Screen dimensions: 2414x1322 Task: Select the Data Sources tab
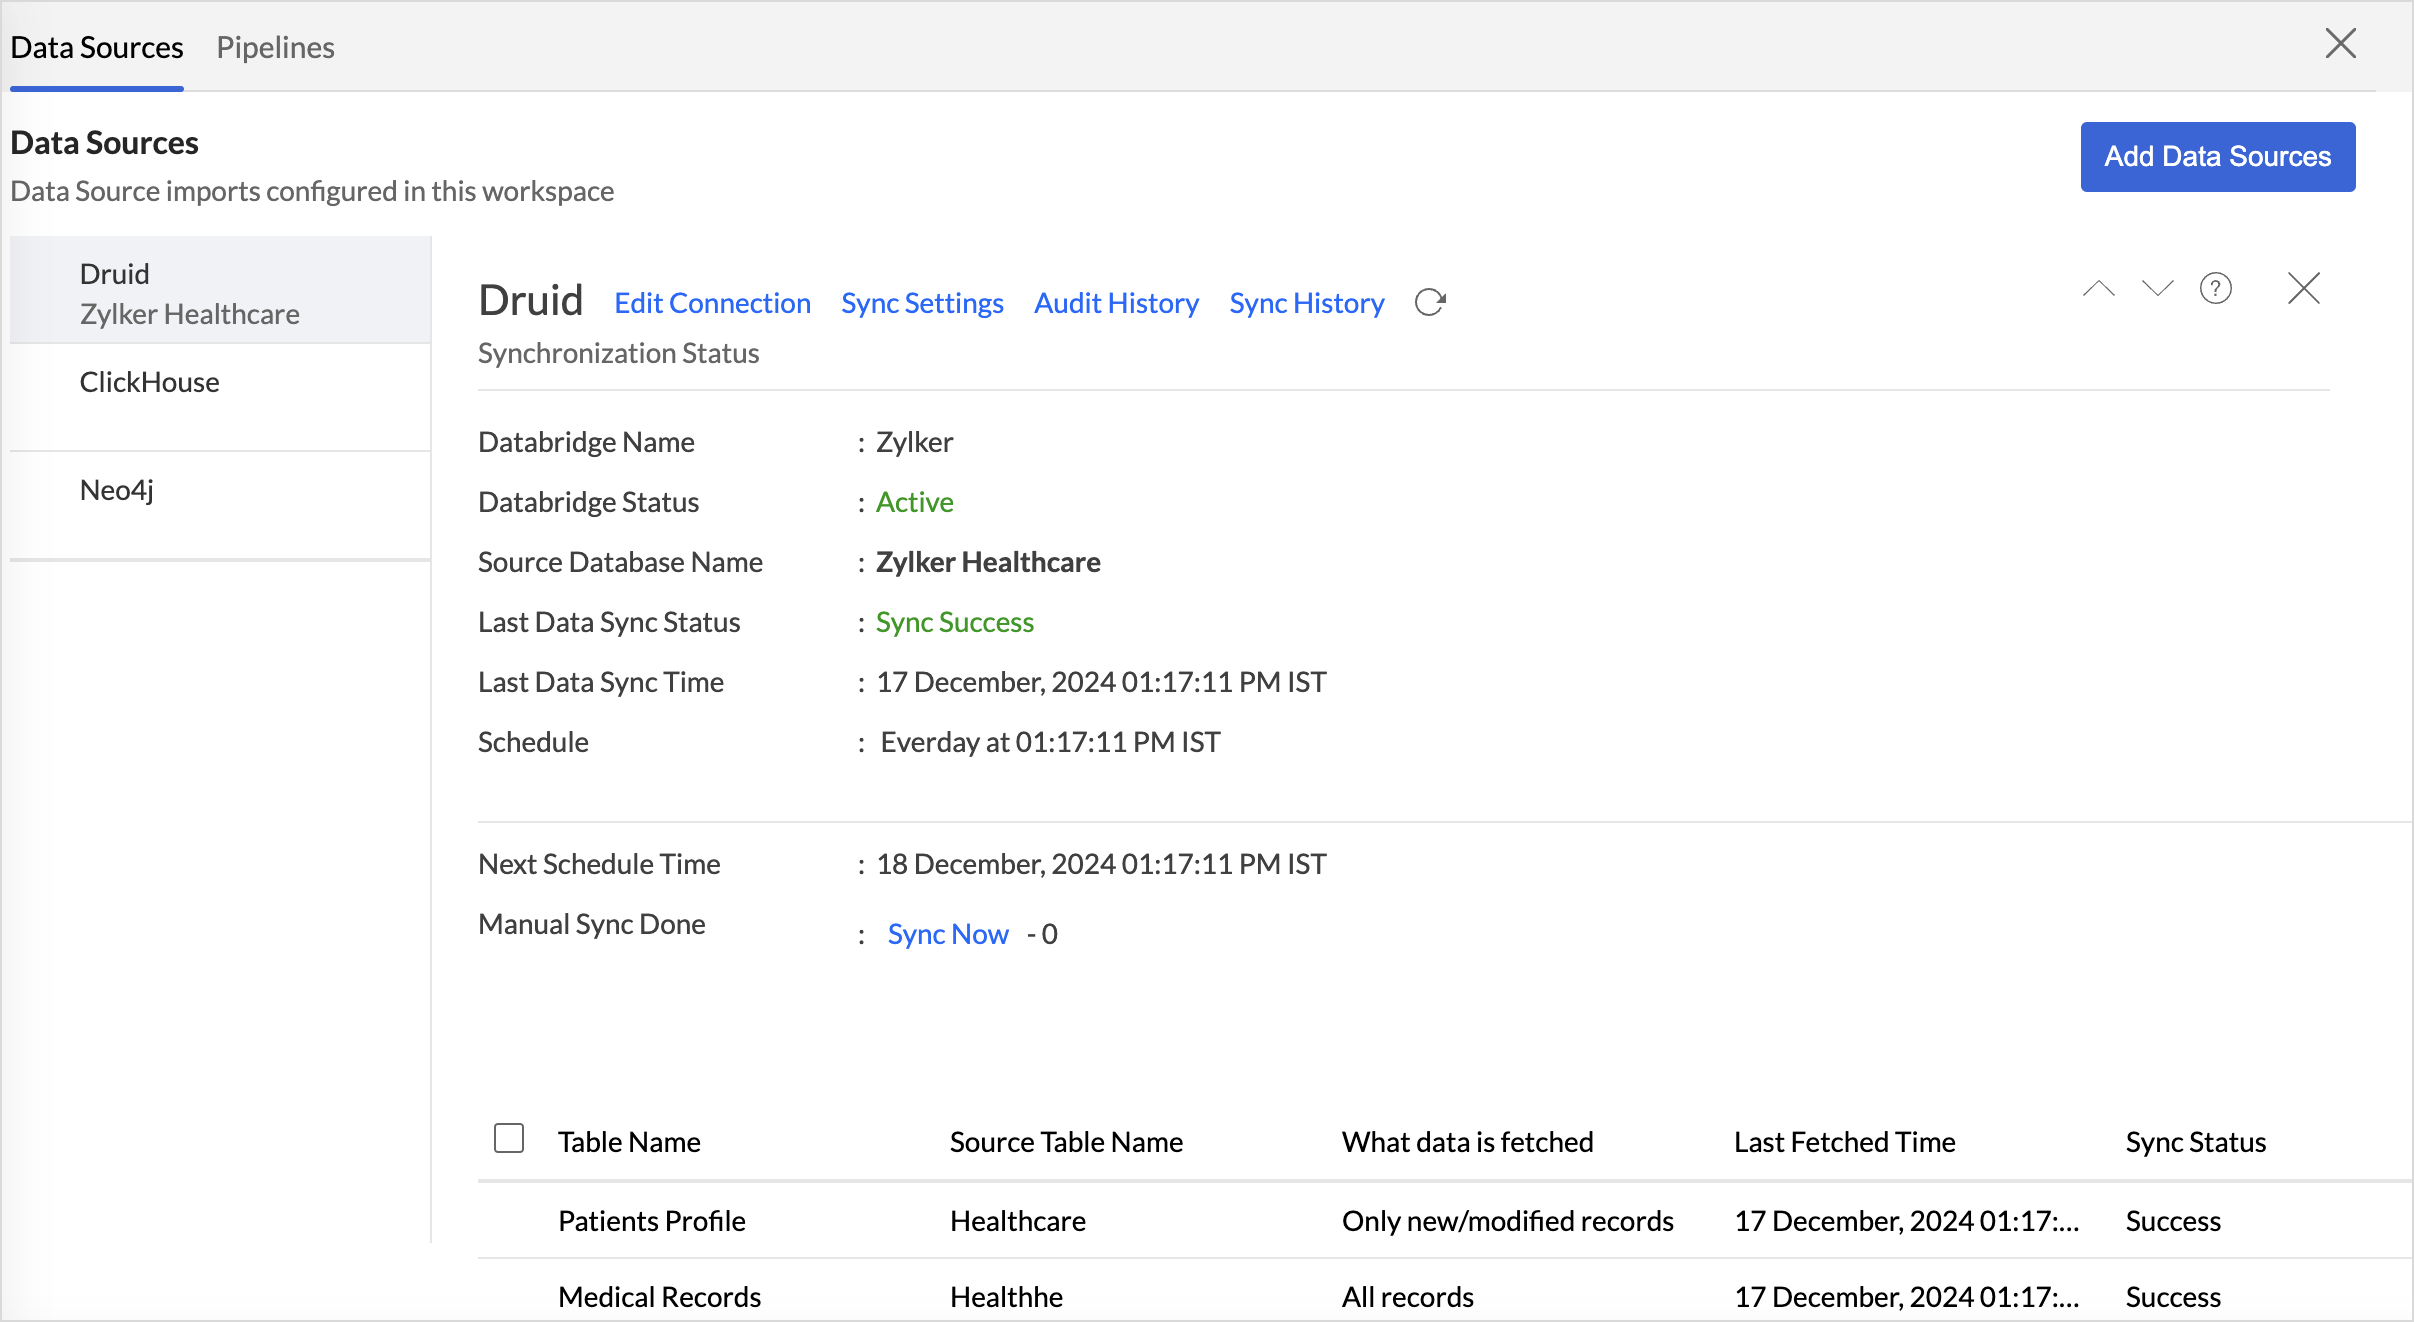(97, 47)
